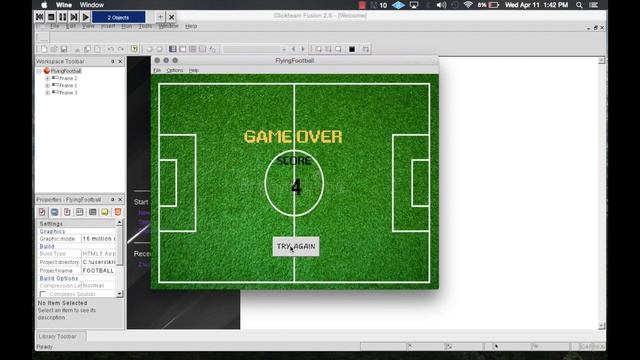Open the yellow About properties tab icon
Image resolution: width=640 pixels, height=360 pixels.
point(105,212)
